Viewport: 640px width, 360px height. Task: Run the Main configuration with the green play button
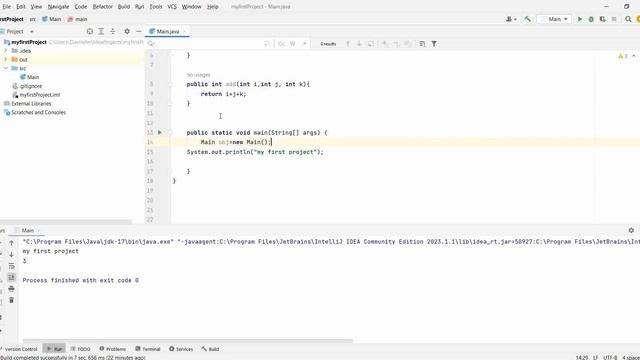click(x=580, y=19)
